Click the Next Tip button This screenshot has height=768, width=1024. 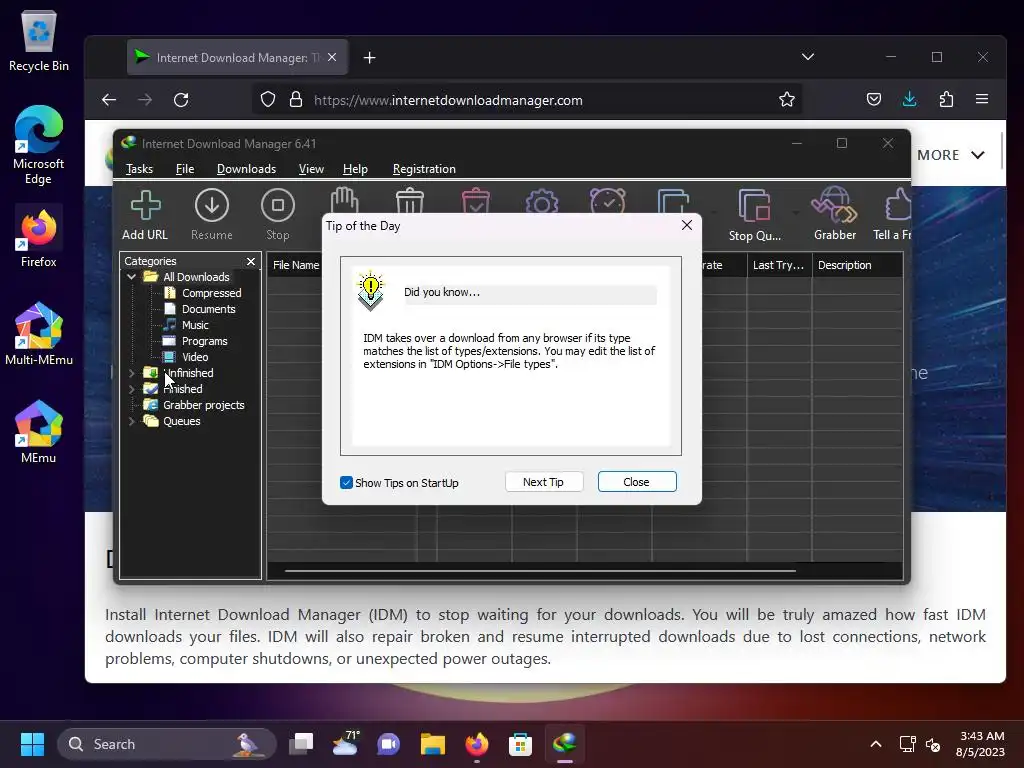543,482
